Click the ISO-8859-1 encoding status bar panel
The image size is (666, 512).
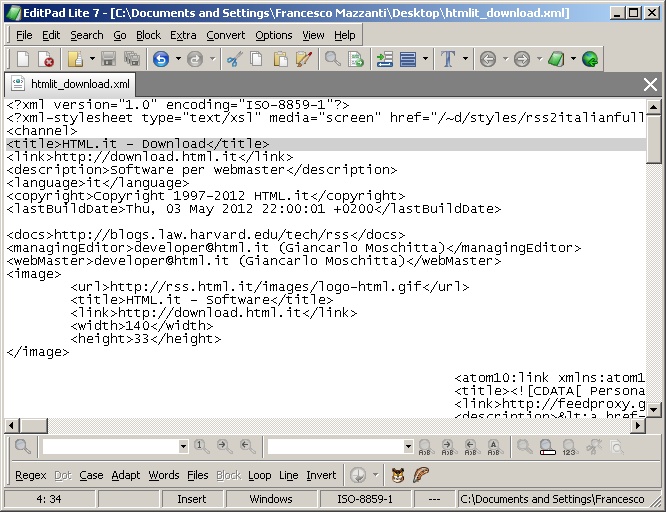pyautogui.click(x=365, y=499)
